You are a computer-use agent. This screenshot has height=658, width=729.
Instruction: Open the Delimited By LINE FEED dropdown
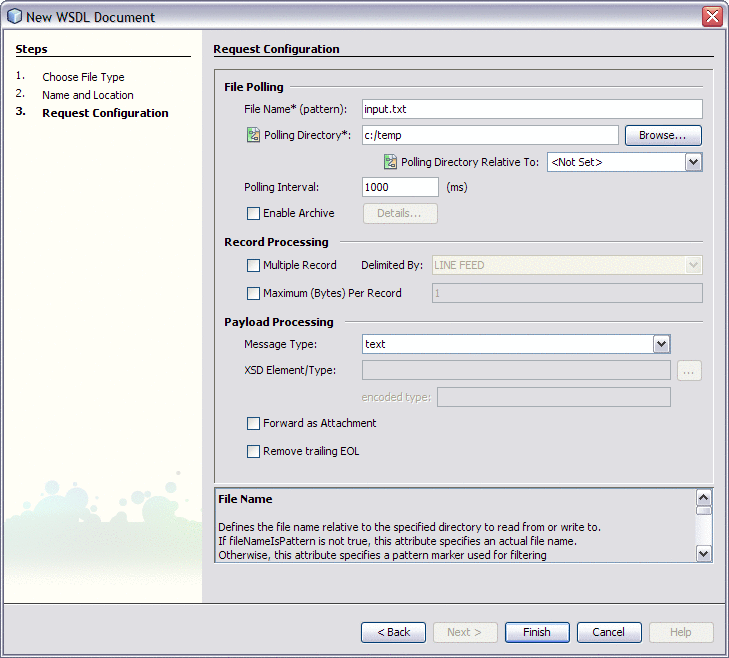point(693,265)
